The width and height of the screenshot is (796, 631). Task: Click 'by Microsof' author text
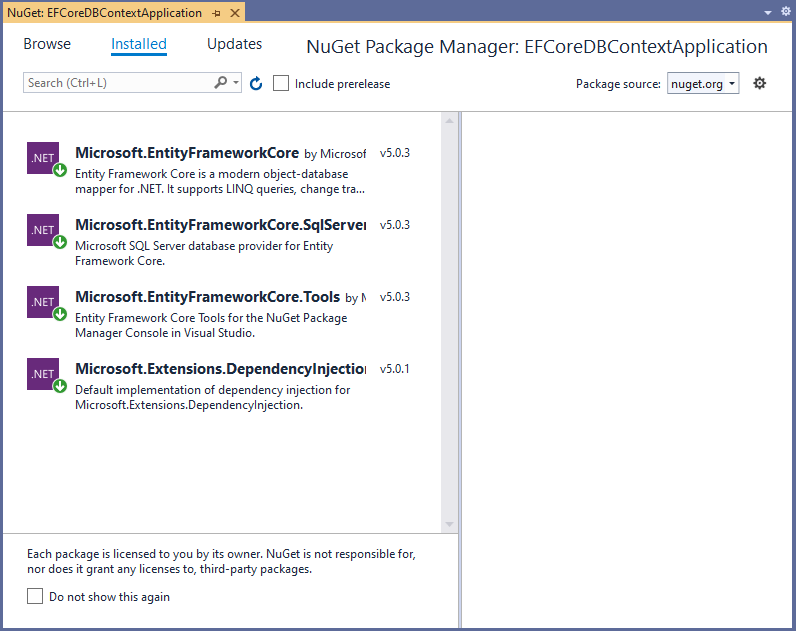[335, 154]
